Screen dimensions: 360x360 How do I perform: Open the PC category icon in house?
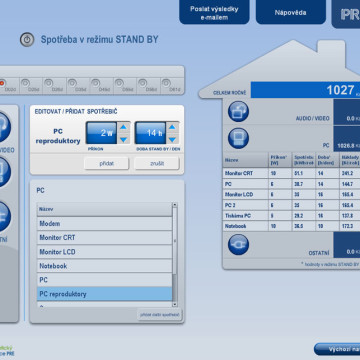point(238,138)
